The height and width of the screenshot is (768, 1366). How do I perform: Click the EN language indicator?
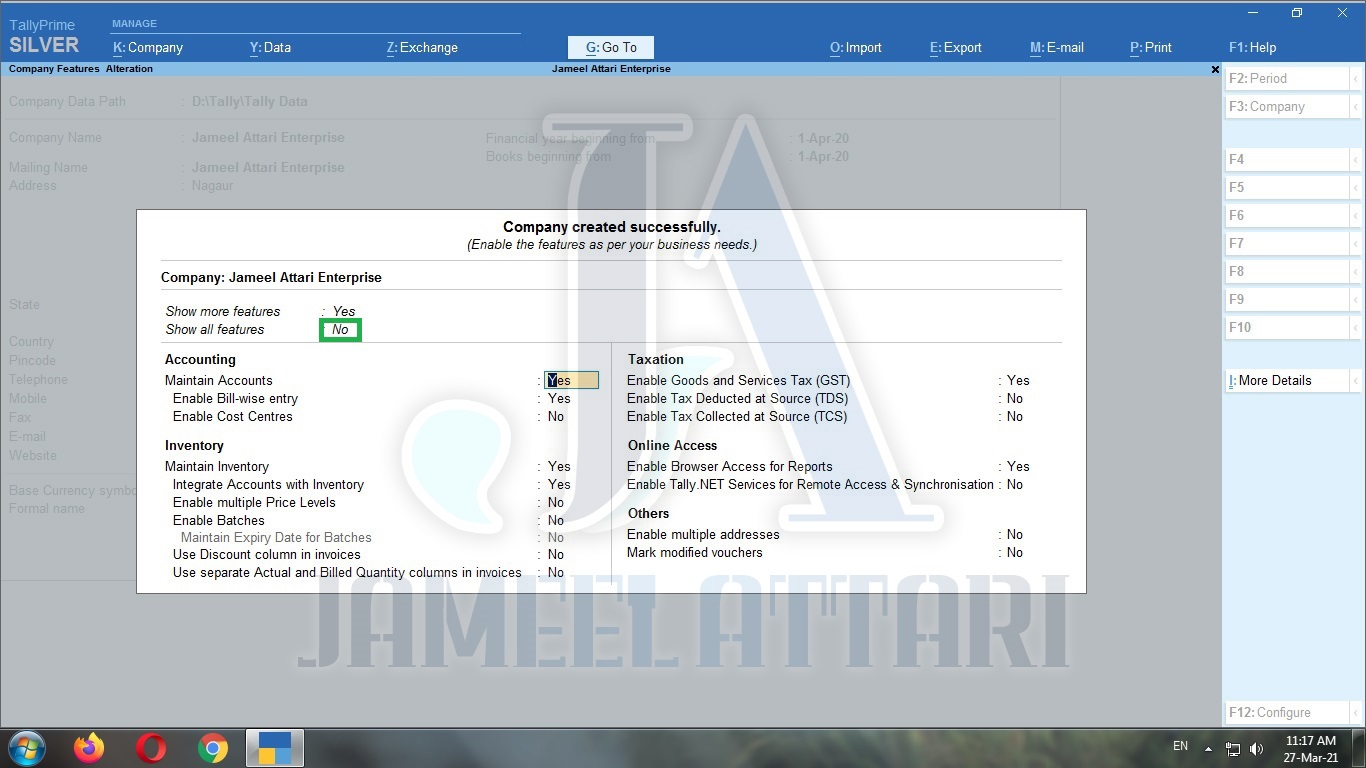1180,746
